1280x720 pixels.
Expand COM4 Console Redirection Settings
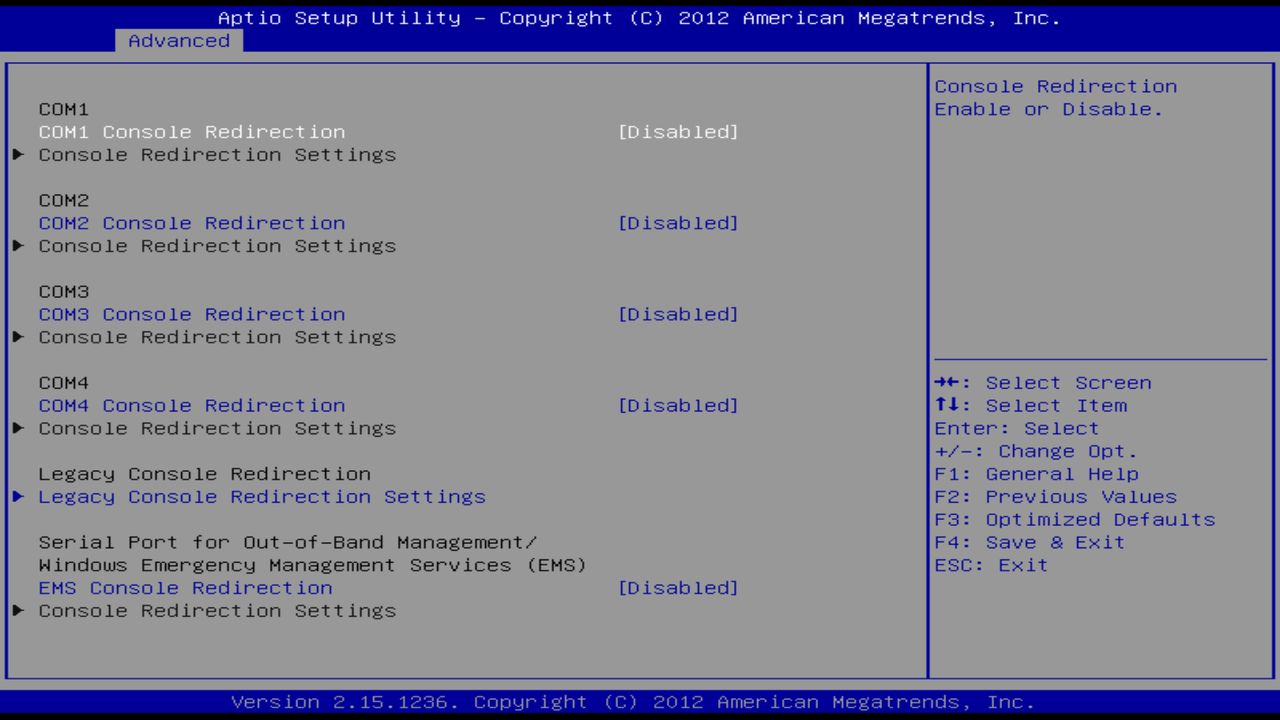(x=216, y=428)
